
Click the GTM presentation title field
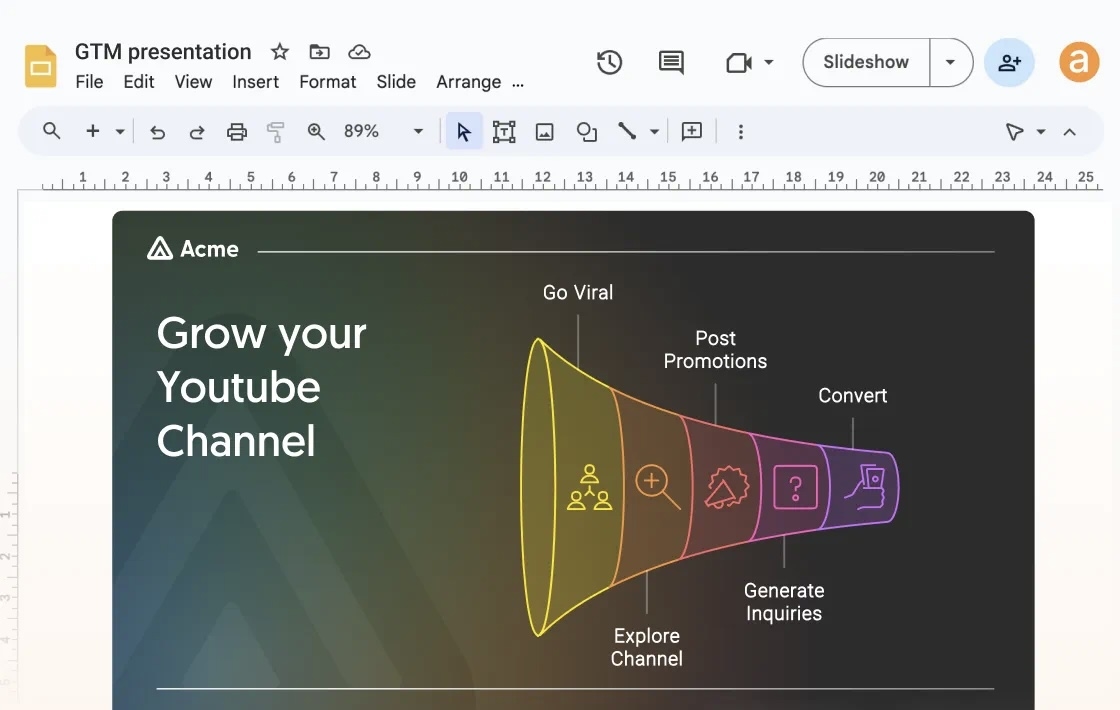(x=163, y=51)
